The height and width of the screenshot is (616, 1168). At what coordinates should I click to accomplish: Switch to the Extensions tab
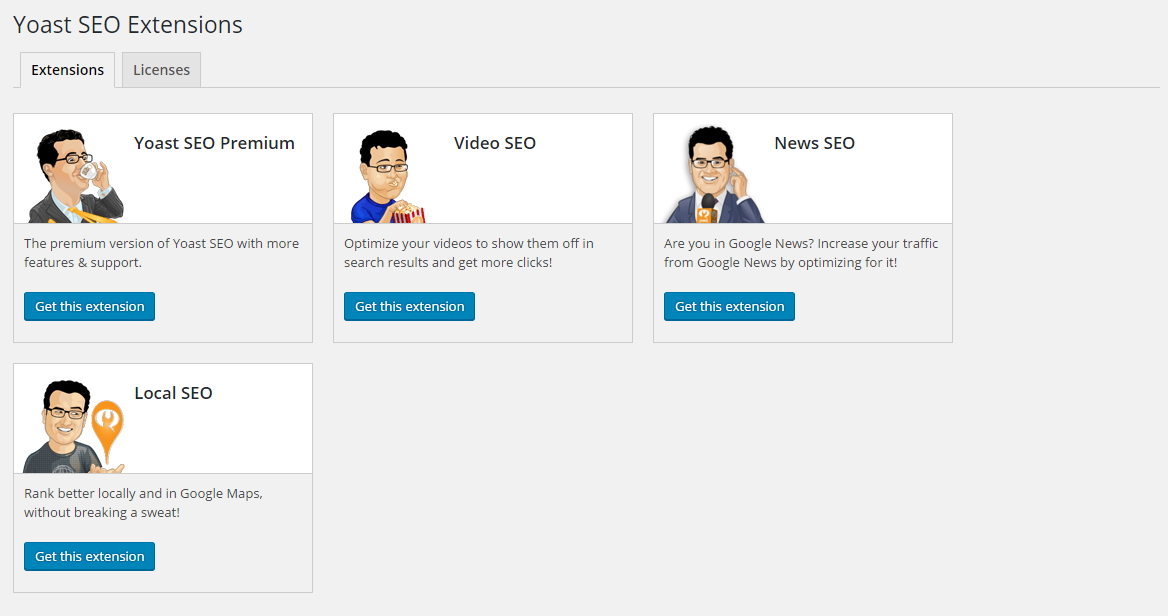click(67, 70)
